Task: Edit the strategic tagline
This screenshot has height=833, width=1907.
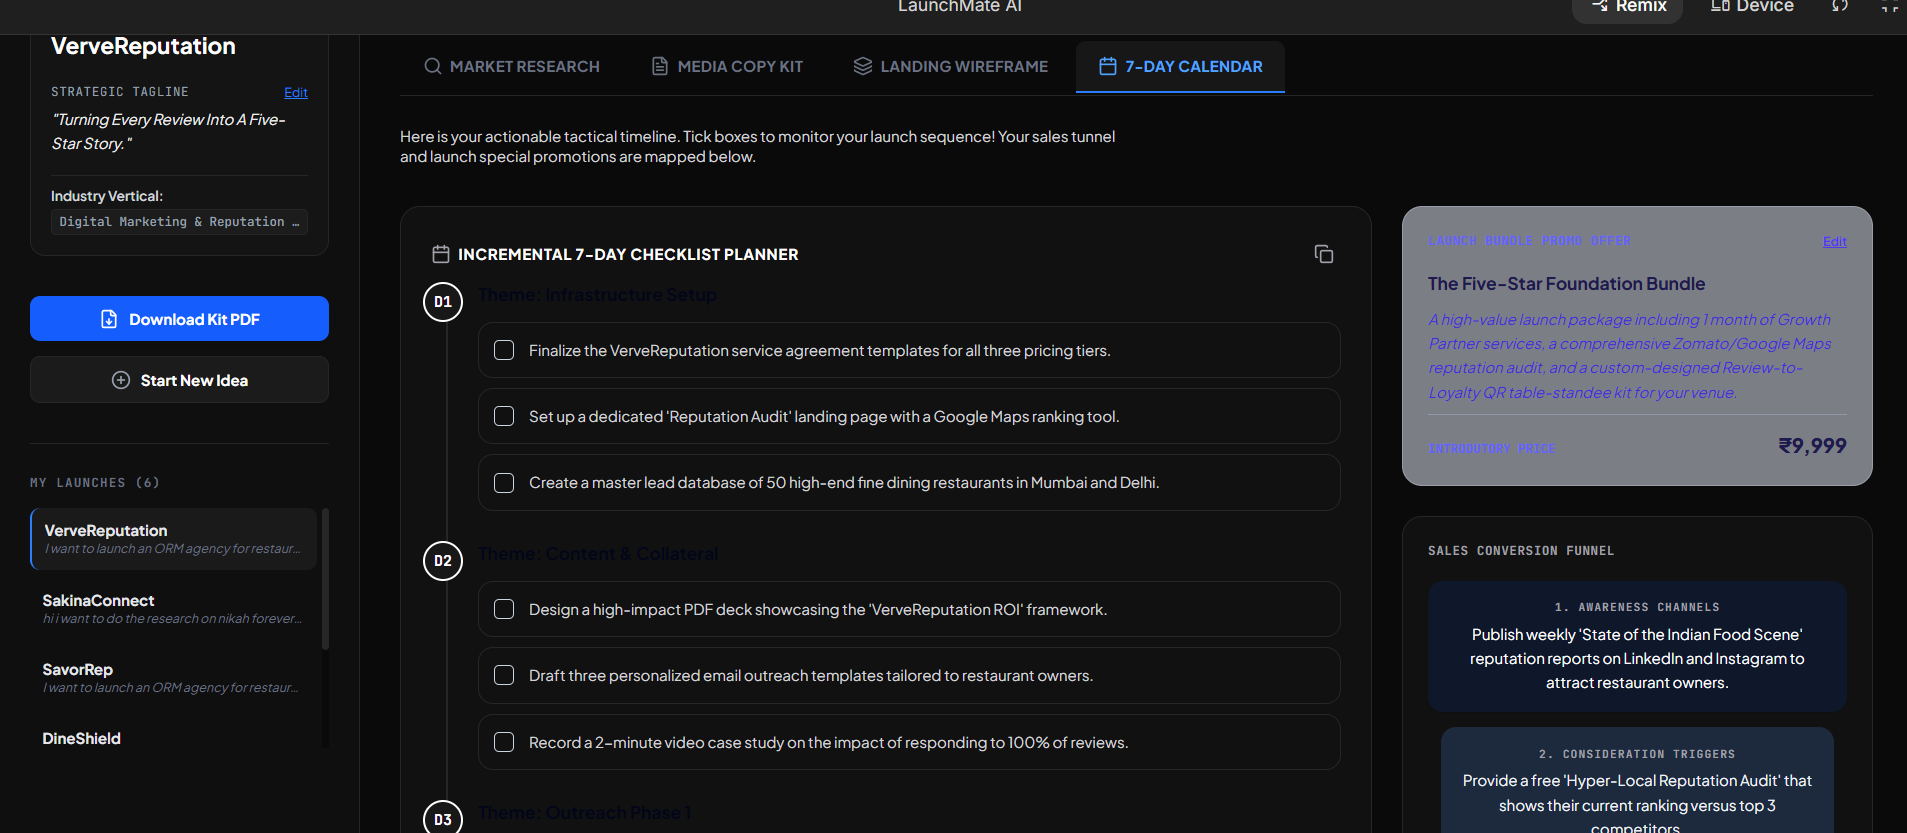Action: click(296, 92)
